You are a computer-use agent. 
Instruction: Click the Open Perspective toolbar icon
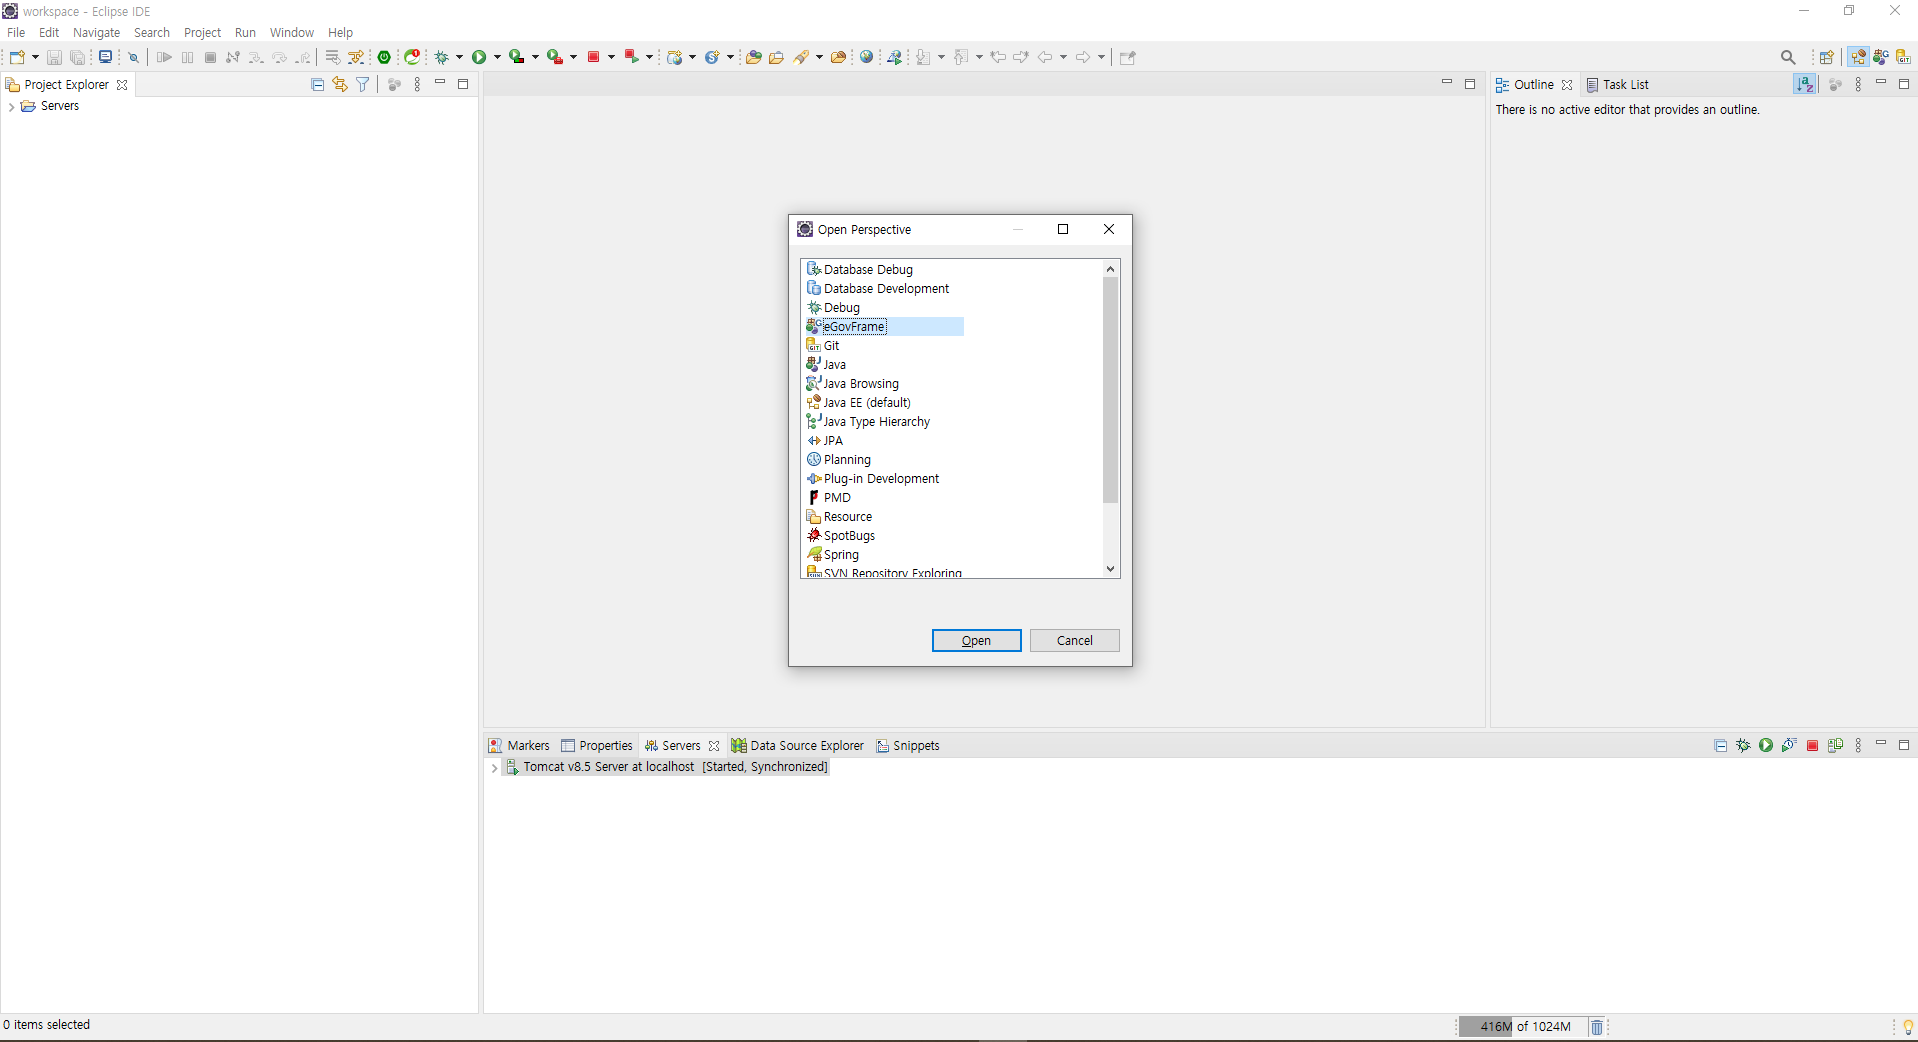pyautogui.click(x=1827, y=57)
